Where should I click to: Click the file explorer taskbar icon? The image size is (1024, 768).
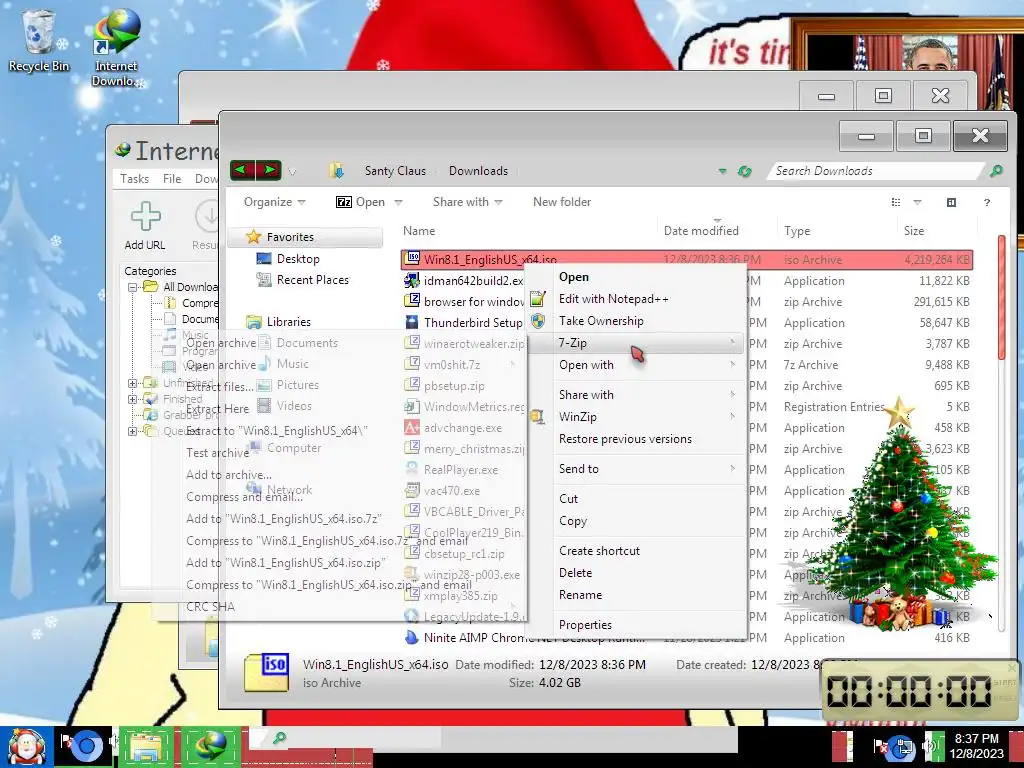146,746
